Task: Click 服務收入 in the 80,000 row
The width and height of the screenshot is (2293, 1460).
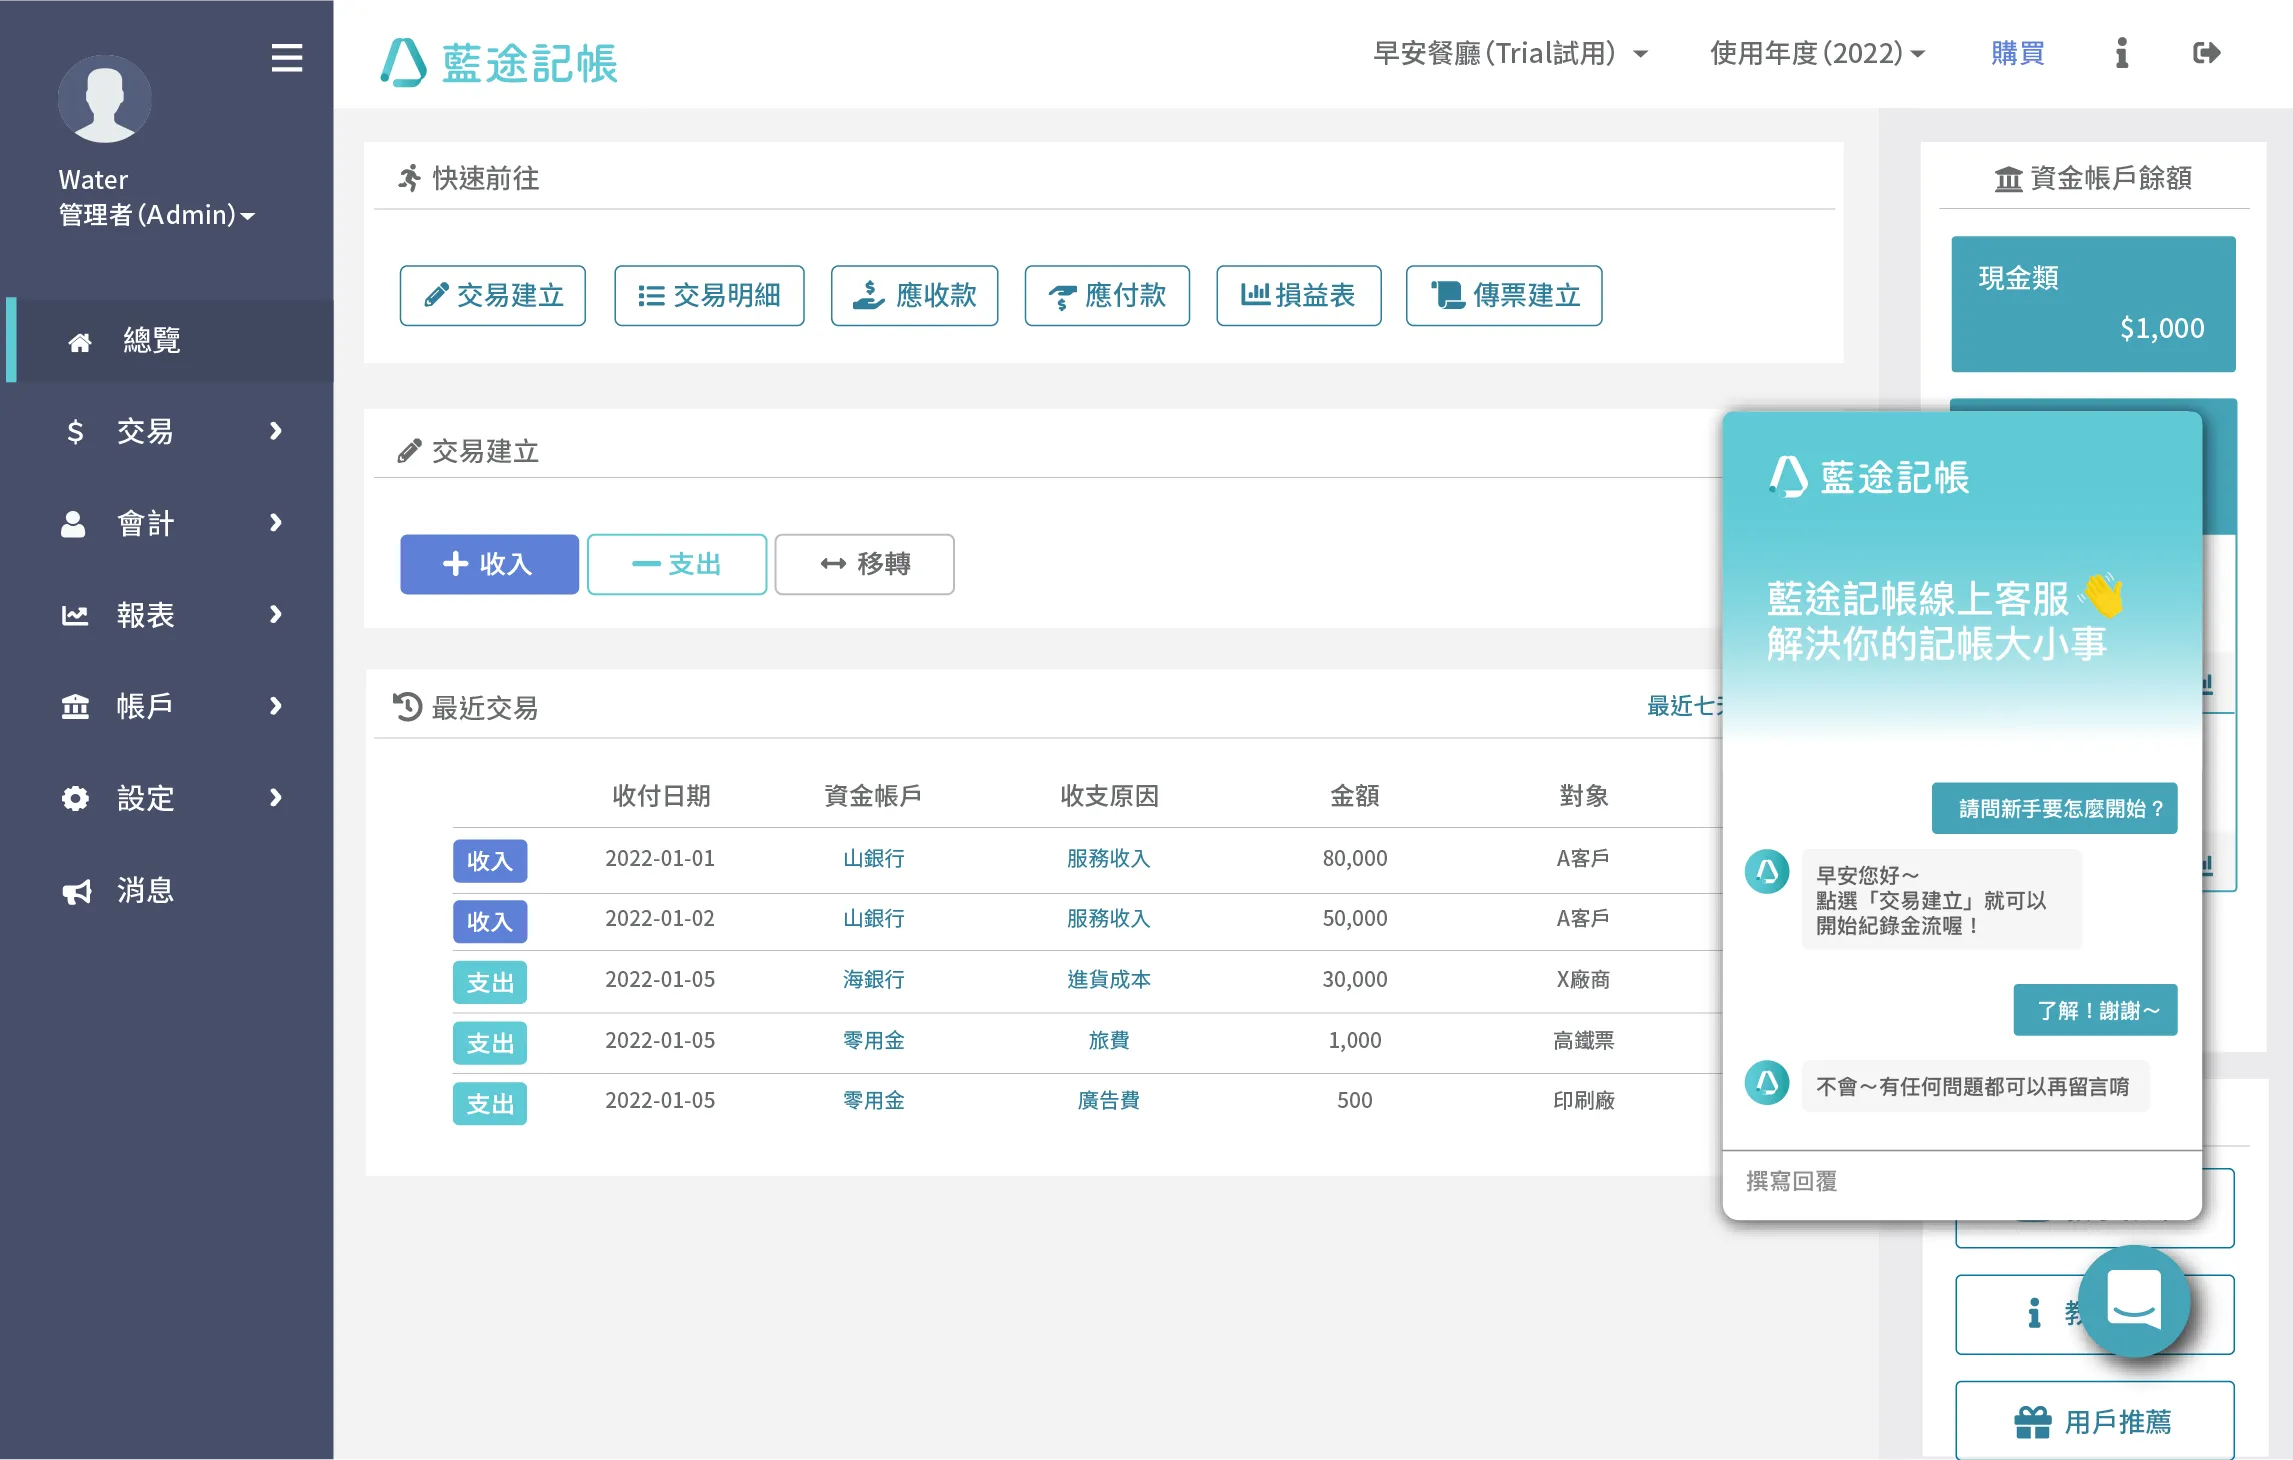Action: tap(1108, 858)
